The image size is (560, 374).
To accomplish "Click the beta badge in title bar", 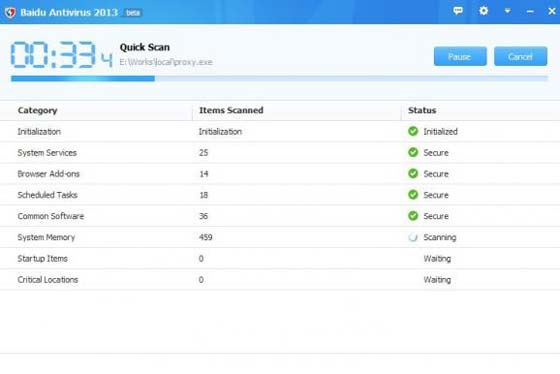I will pyautogui.click(x=133, y=13).
